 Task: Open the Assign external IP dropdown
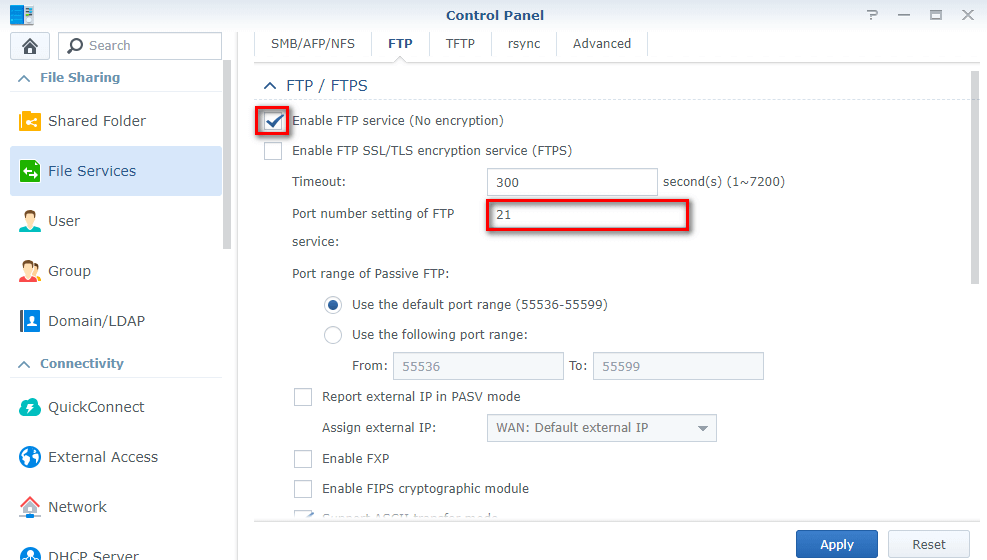point(602,428)
